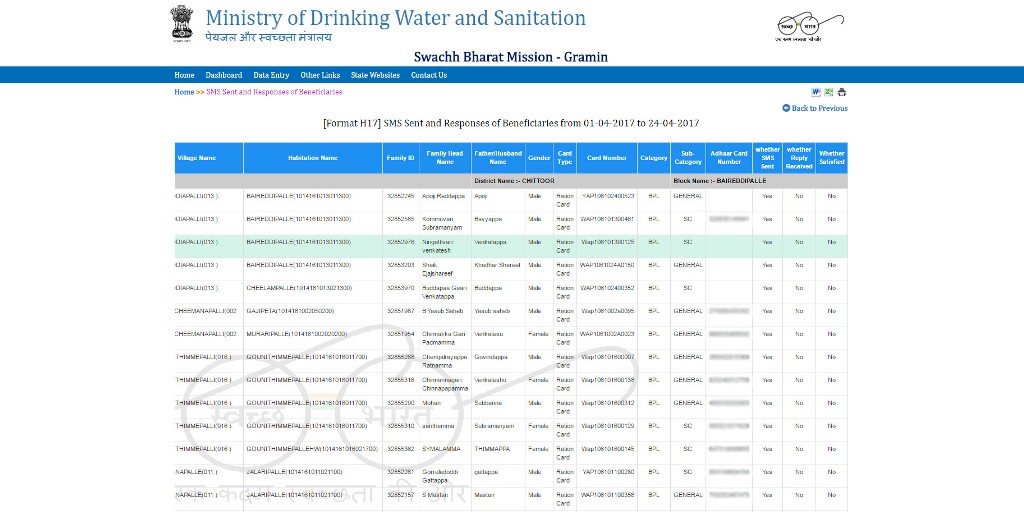Image resolution: width=1024 pixels, height=512 pixels.
Task: Open the Data Entry menu
Action: [271, 75]
